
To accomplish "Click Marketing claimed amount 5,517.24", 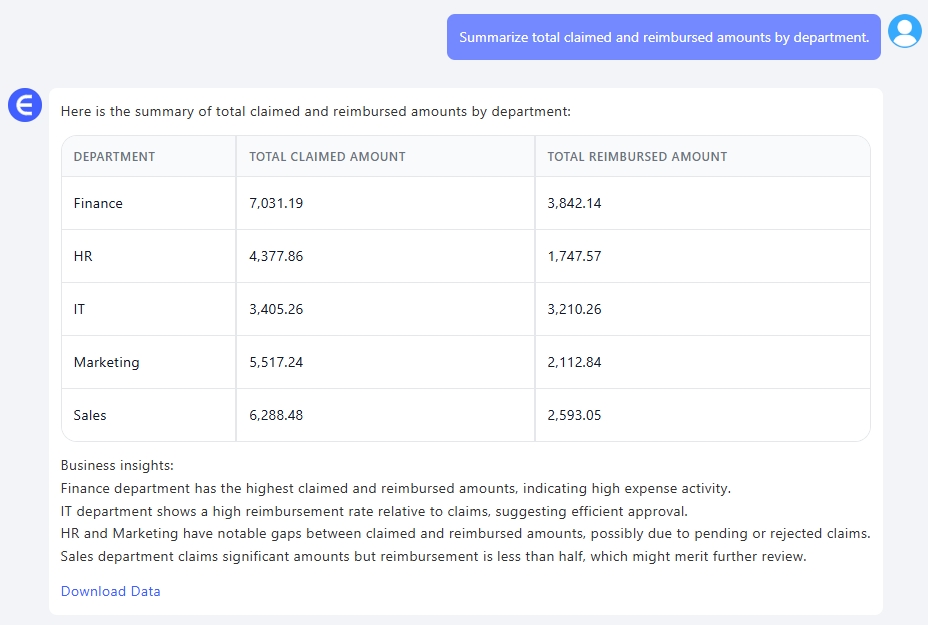I will pos(276,362).
